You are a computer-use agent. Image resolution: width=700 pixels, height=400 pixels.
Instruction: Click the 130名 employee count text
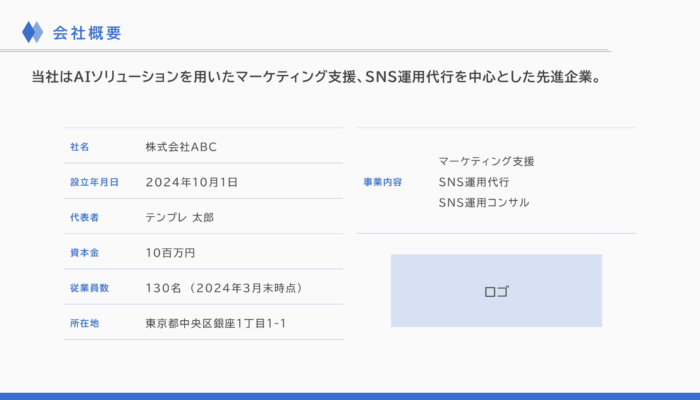(163, 288)
